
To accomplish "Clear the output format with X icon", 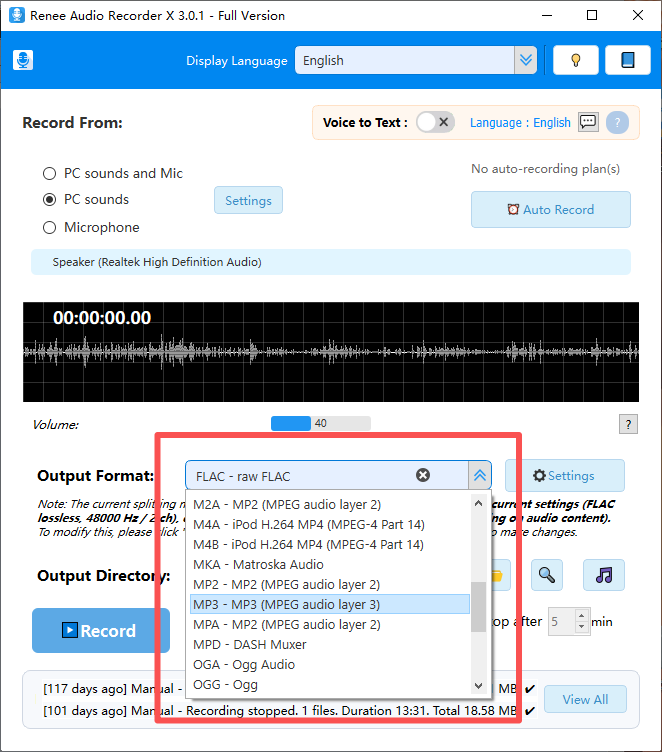I will pyautogui.click(x=423, y=475).
